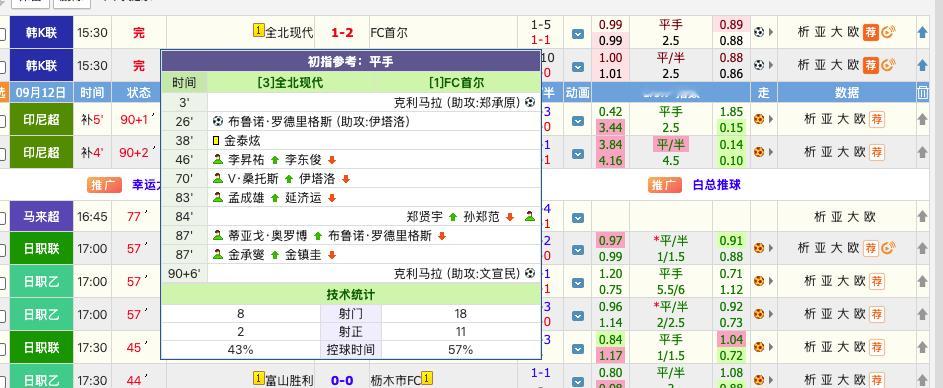Click 数据 column header
This screenshot has height=388, width=943.
click(846, 93)
